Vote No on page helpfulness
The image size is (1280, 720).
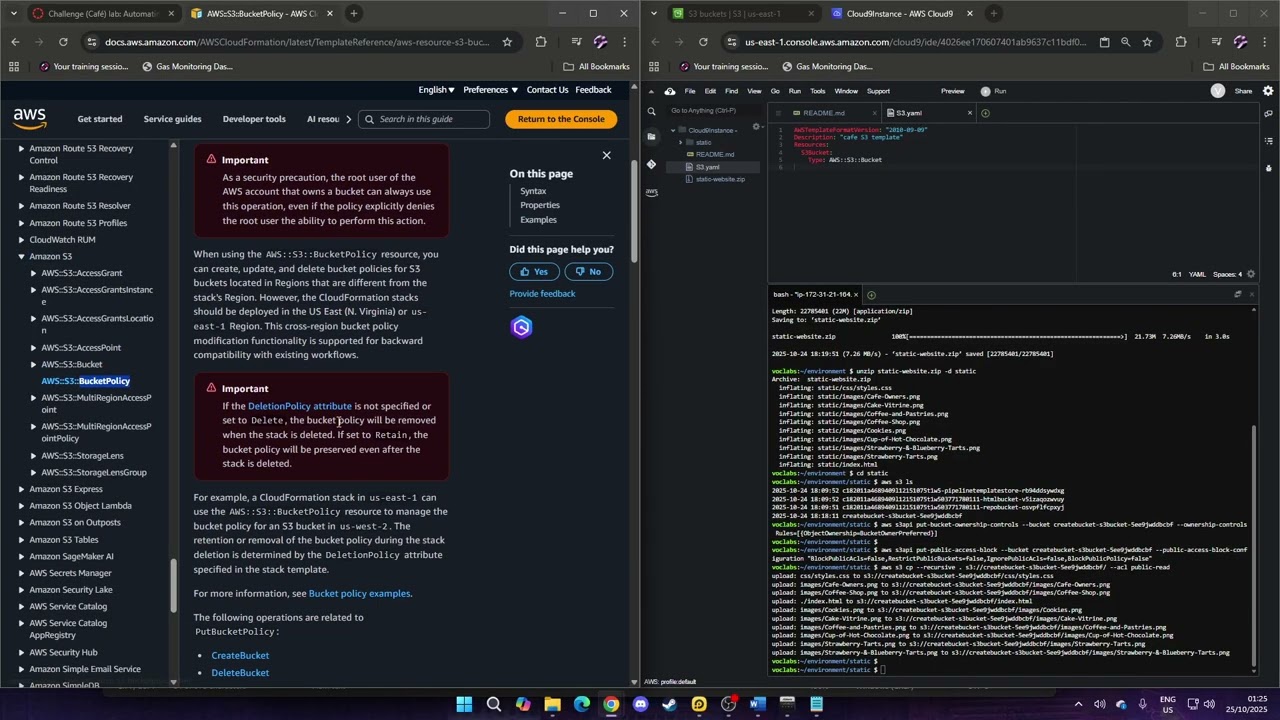(589, 272)
